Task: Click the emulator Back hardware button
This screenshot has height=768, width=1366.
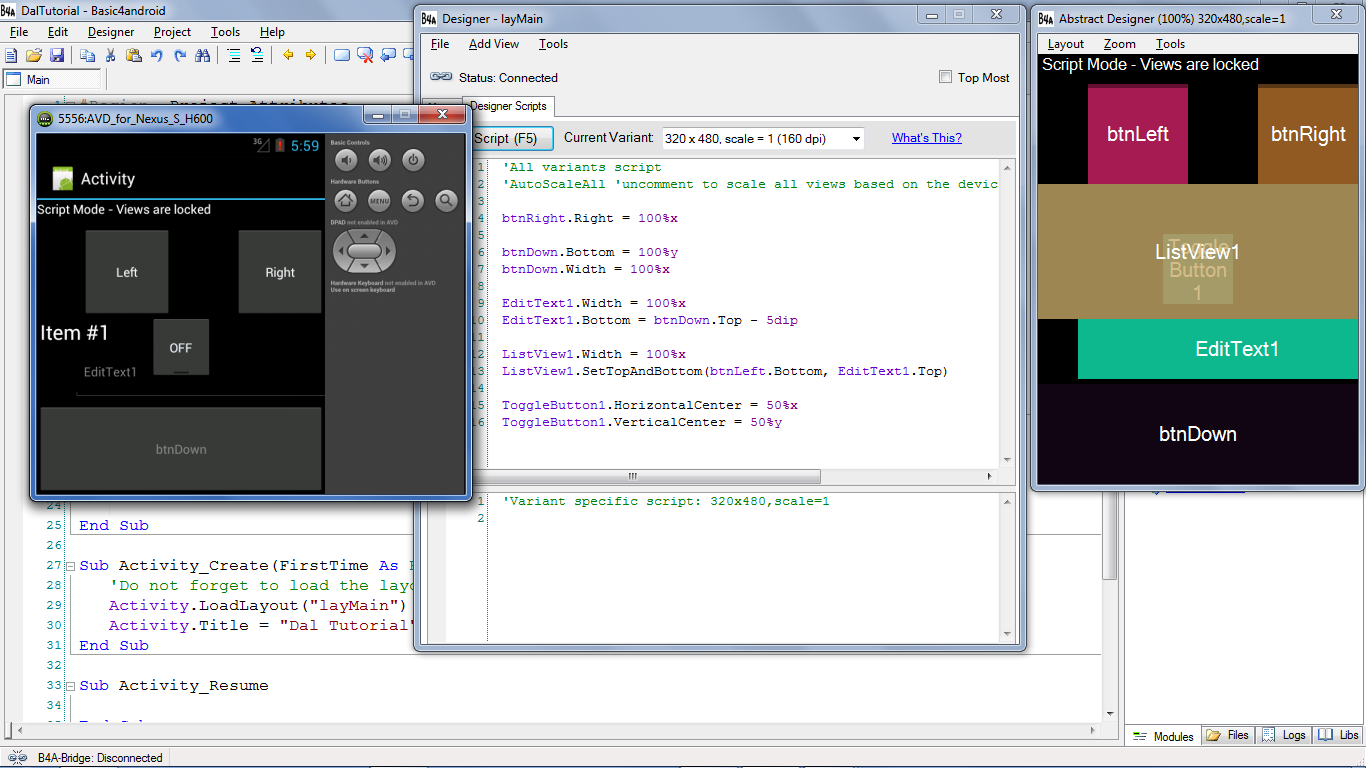Action: pyautogui.click(x=413, y=200)
